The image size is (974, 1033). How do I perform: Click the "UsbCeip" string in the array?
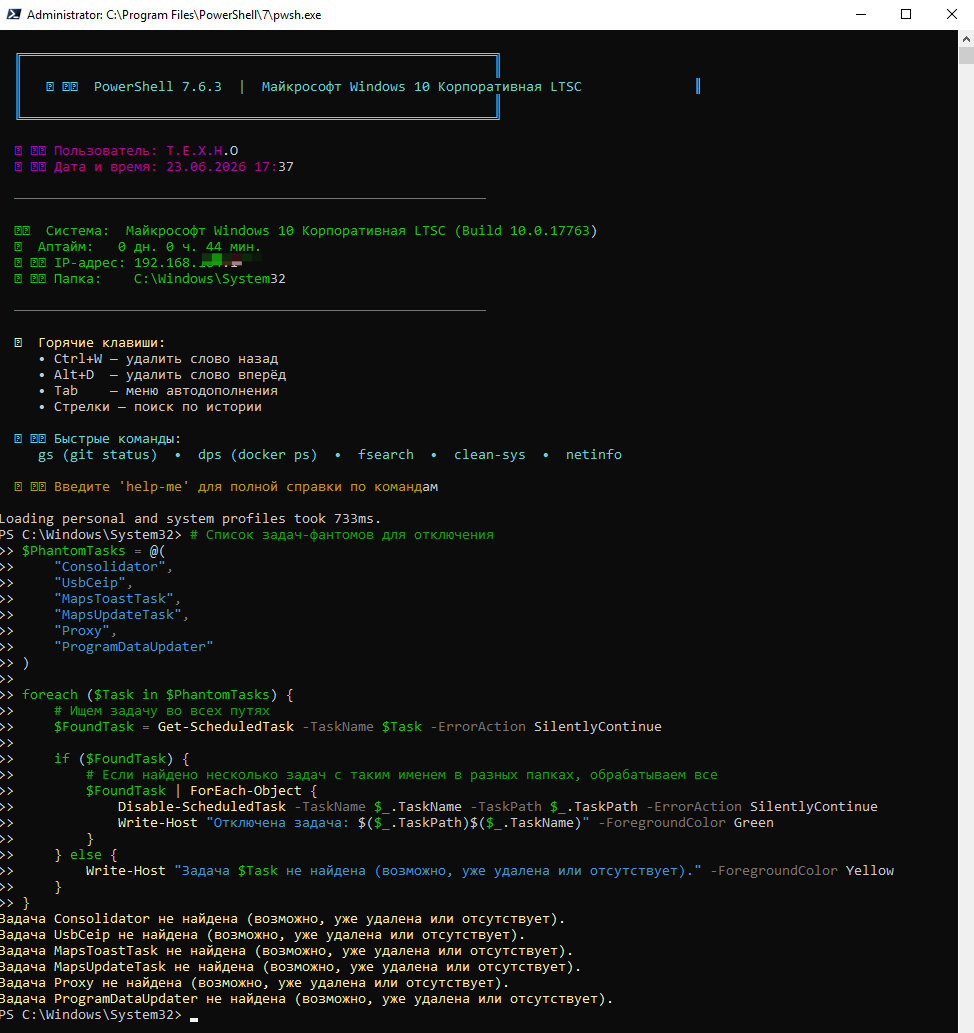[x=90, y=583]
